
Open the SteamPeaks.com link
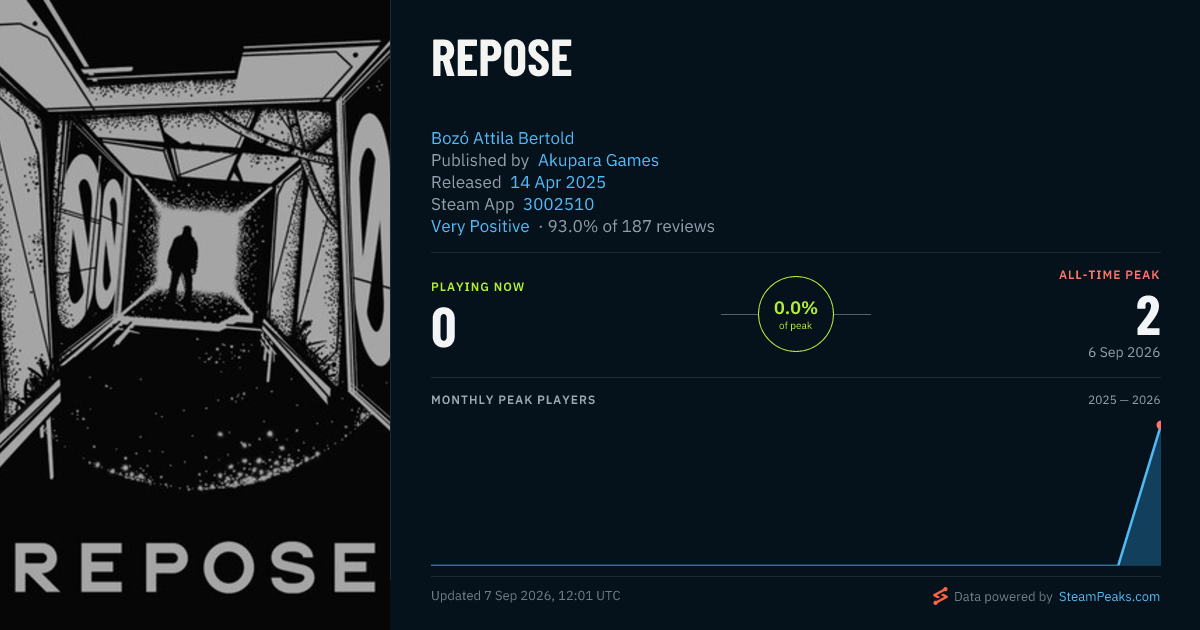pyautogui.click(x=1109, y=597)
